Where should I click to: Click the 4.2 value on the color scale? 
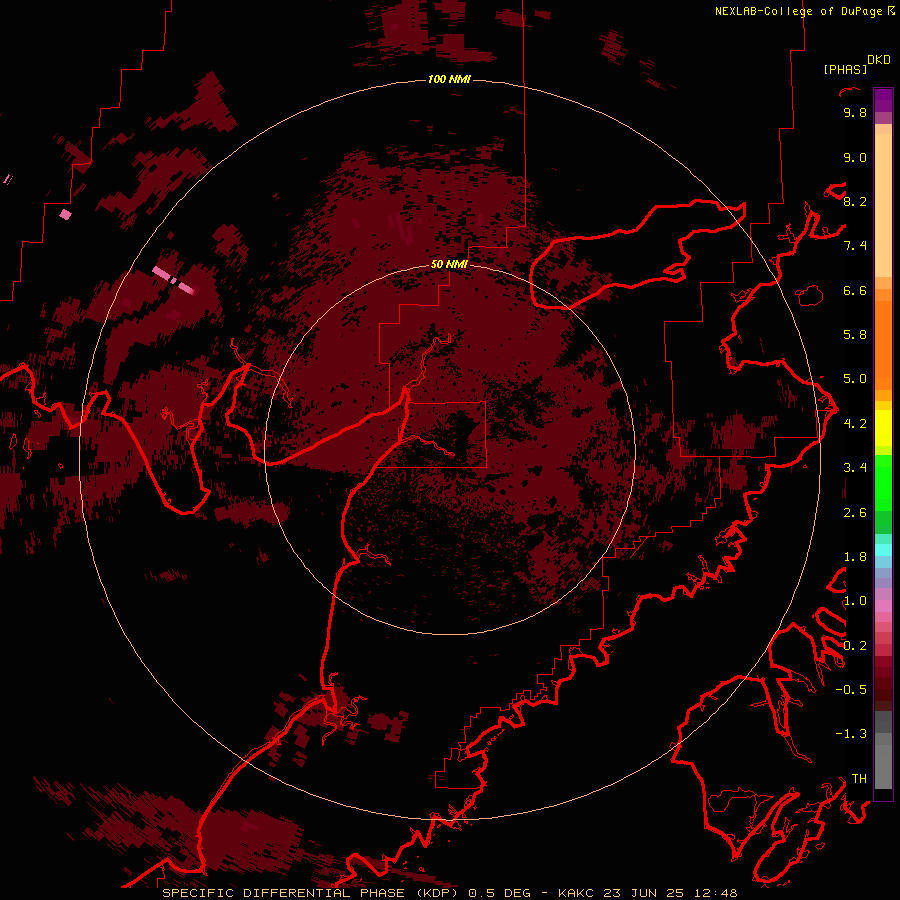[x=855, y=424]
